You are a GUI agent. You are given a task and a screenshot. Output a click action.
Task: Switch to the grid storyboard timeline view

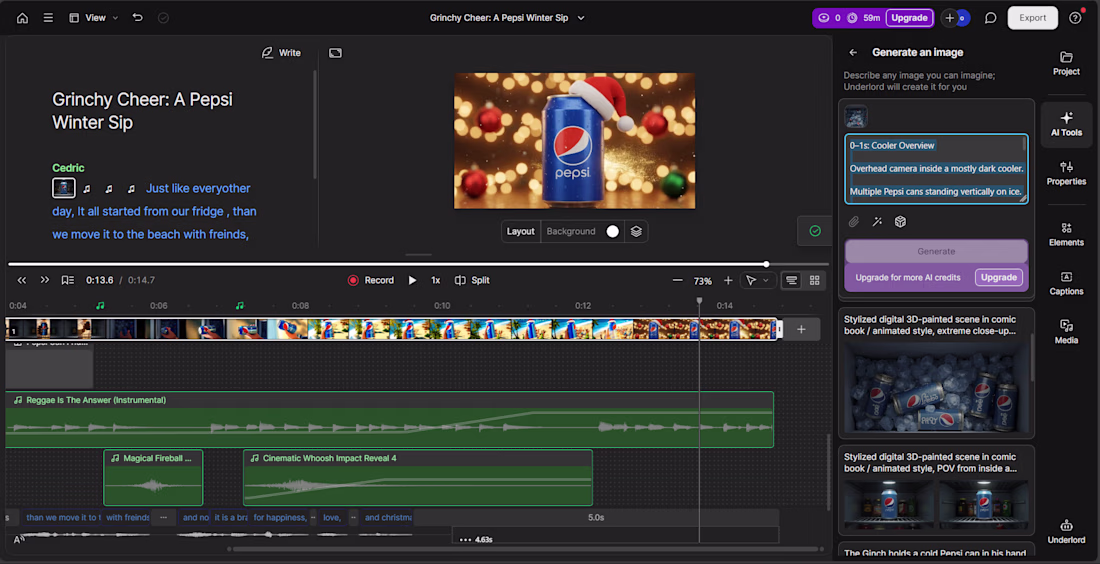pyautogui.click(x=815, y=280)
